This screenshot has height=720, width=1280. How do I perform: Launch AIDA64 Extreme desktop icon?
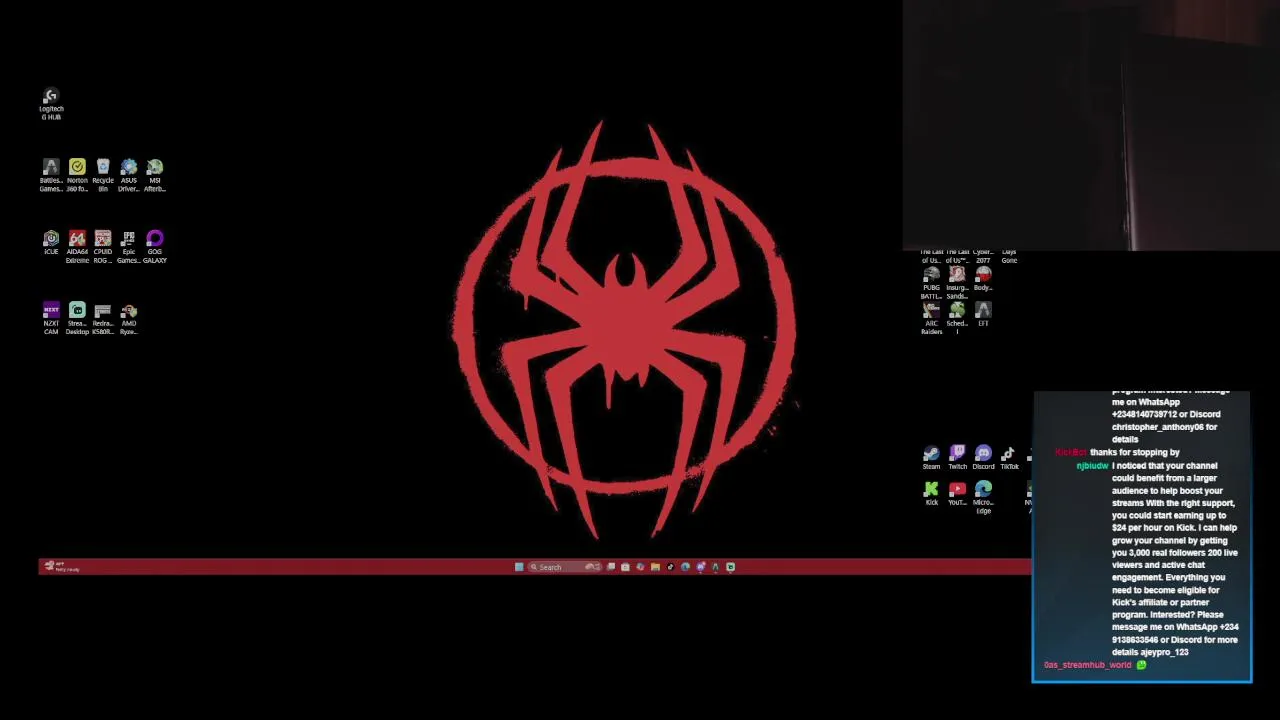pos(77,247)
